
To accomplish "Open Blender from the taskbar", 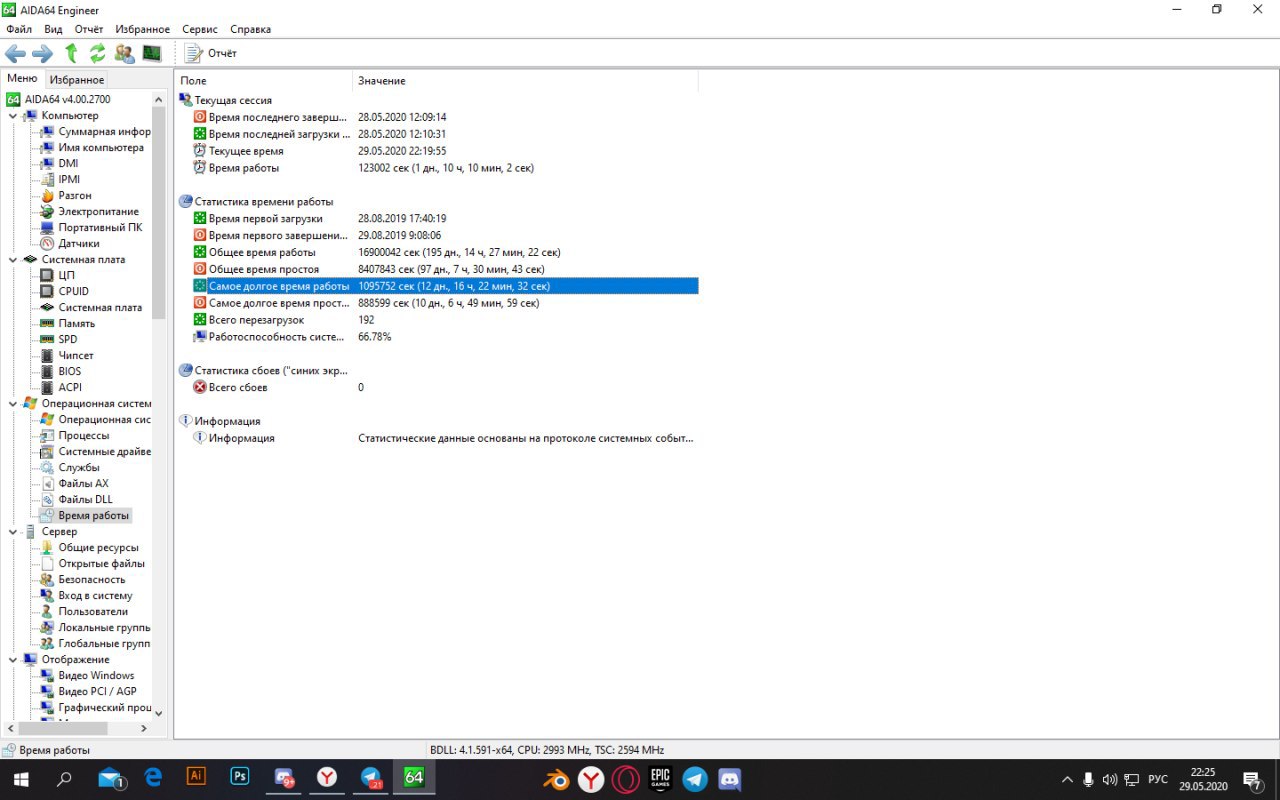I will (x=558, y=779).
